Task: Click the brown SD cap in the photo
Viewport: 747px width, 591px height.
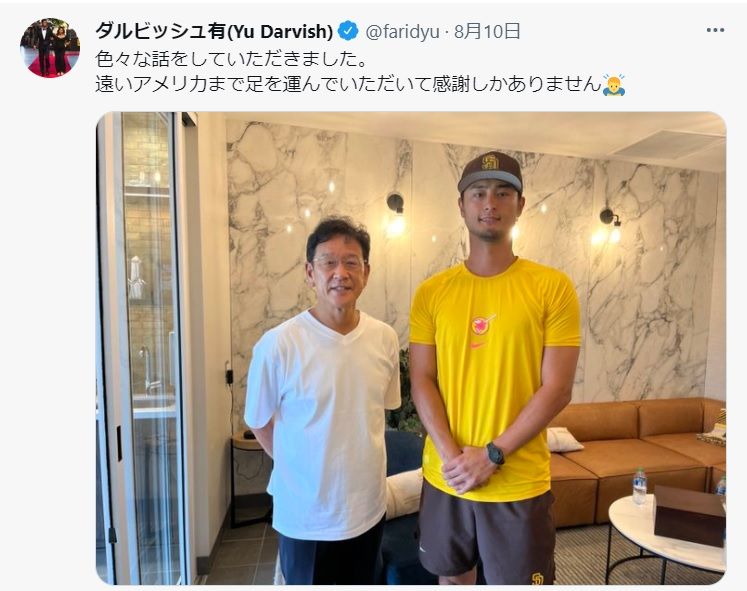Action: pos(490,172)
